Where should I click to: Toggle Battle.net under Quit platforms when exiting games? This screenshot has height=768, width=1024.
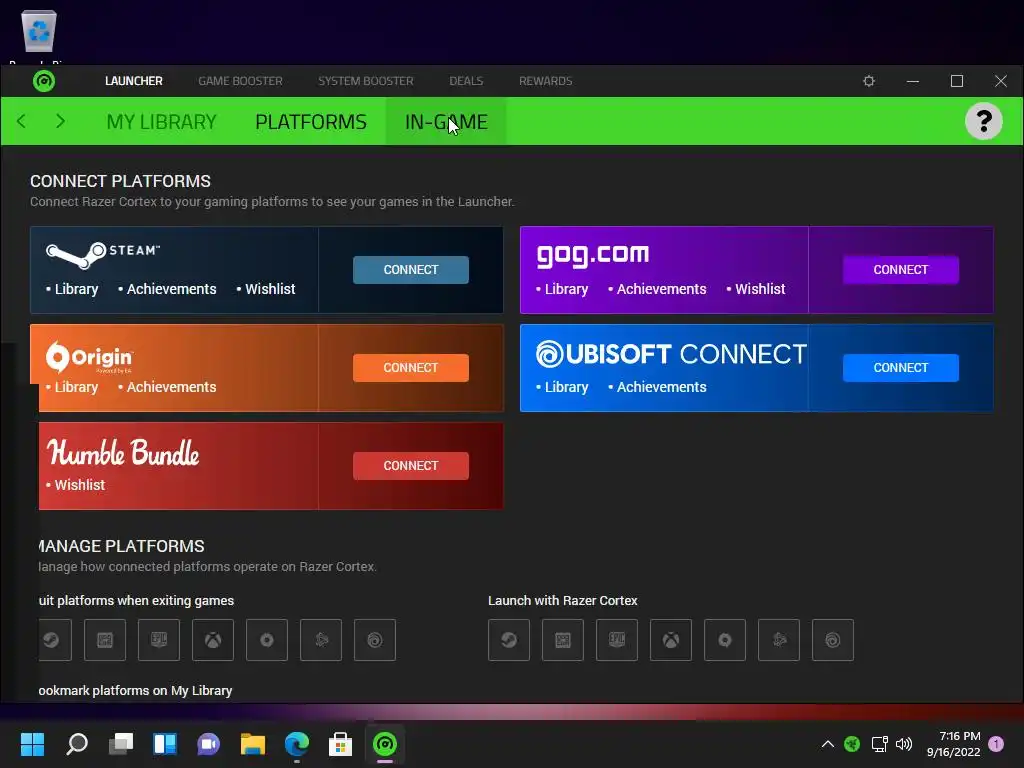tap(321, 640)
